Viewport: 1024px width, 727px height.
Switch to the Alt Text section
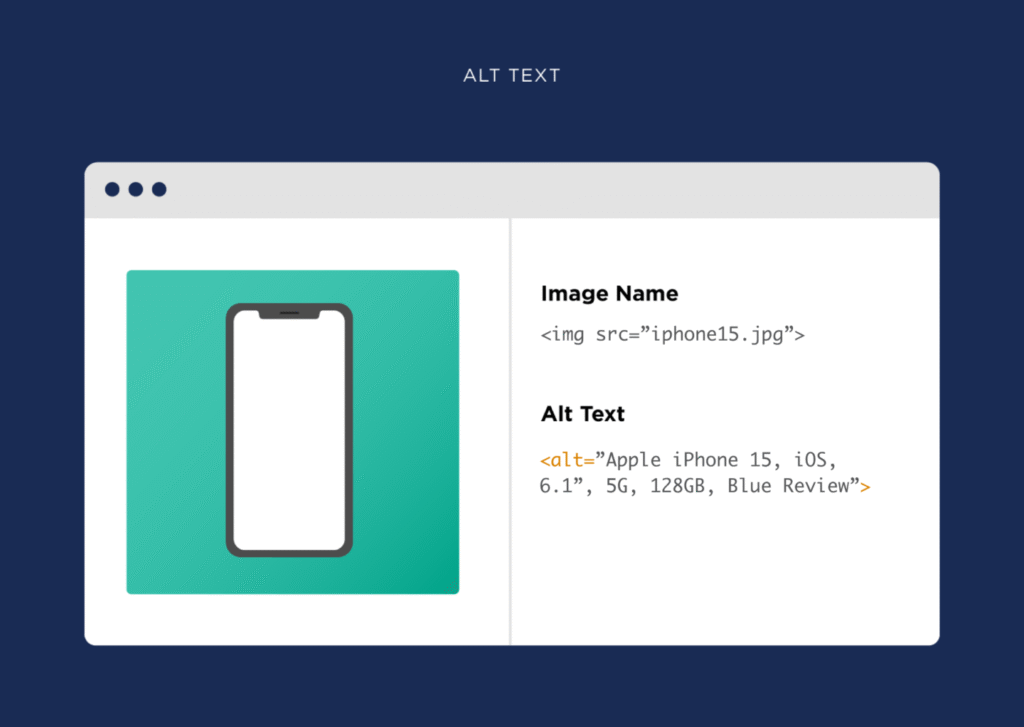(x=582, y=413)
